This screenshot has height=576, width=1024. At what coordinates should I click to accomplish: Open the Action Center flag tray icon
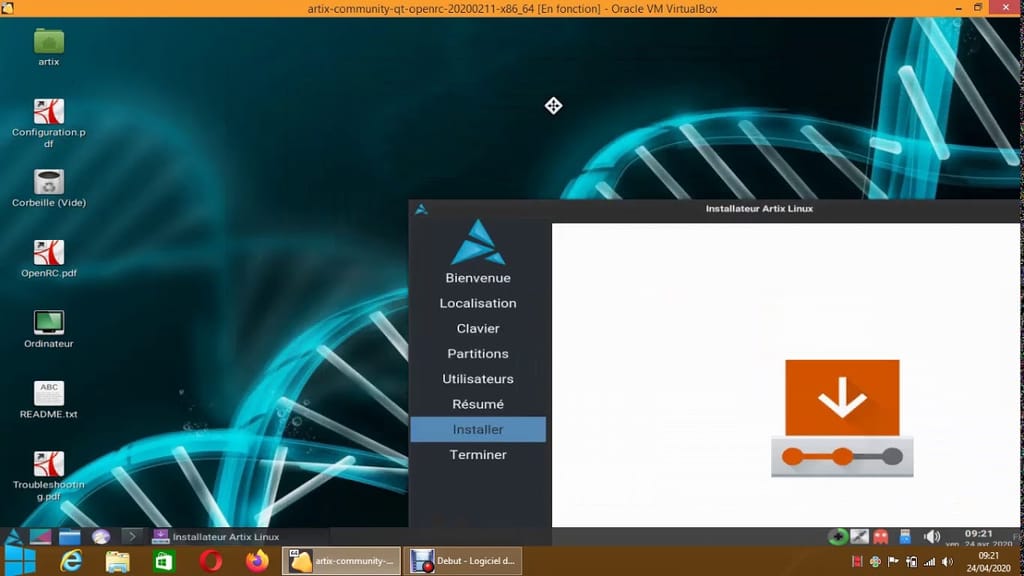tap(893, 562)
